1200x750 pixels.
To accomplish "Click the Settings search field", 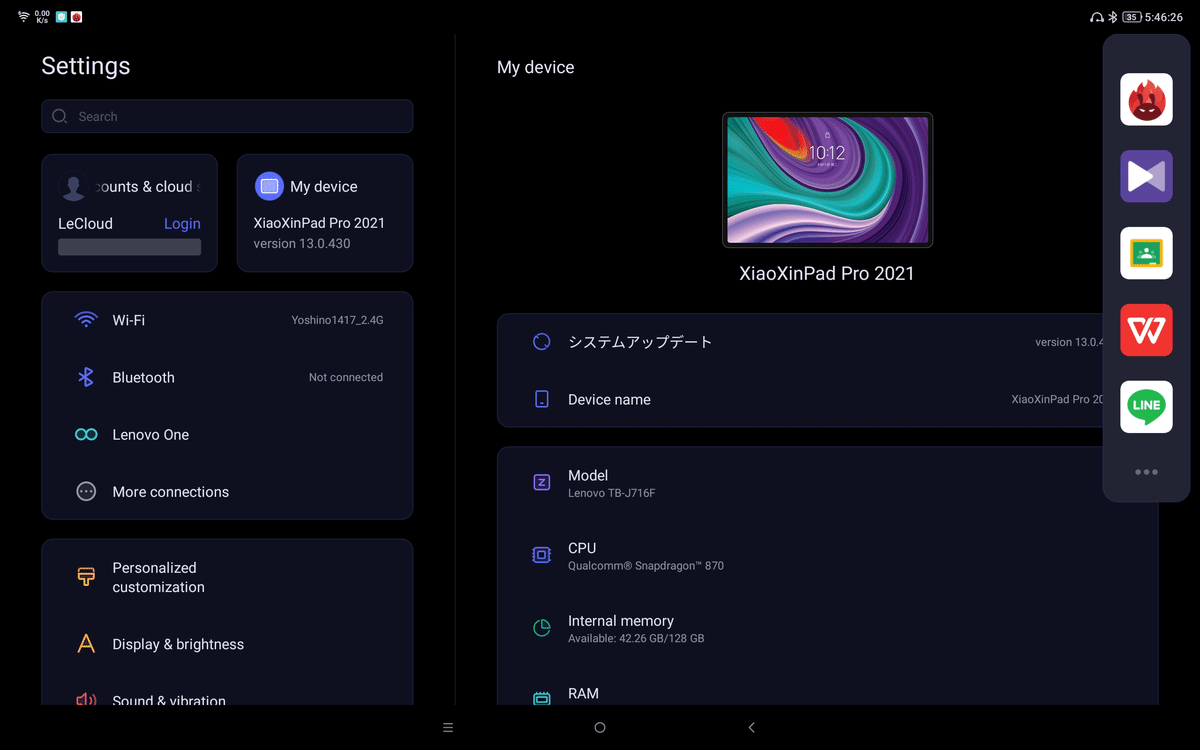I will point(227,116).
